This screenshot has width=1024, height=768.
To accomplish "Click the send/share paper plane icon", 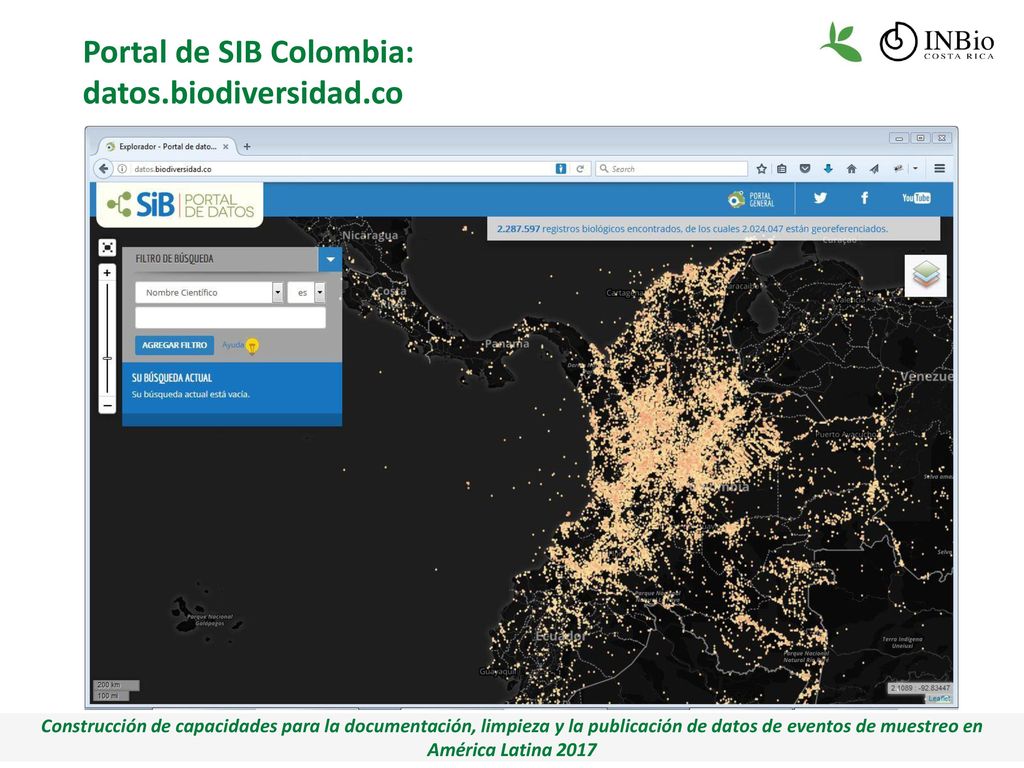I will coord(874,168).
